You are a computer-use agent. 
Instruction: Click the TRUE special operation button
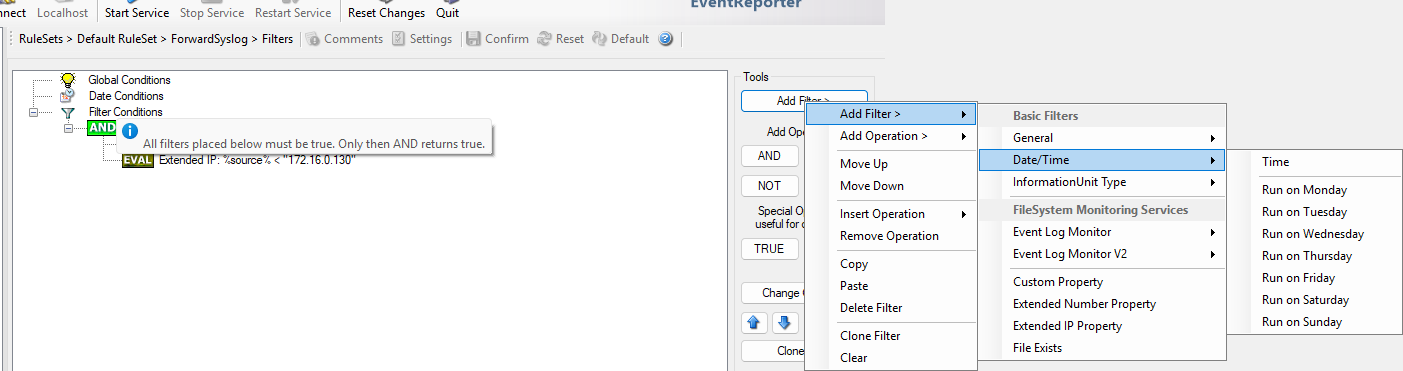(x=769, y=249)
